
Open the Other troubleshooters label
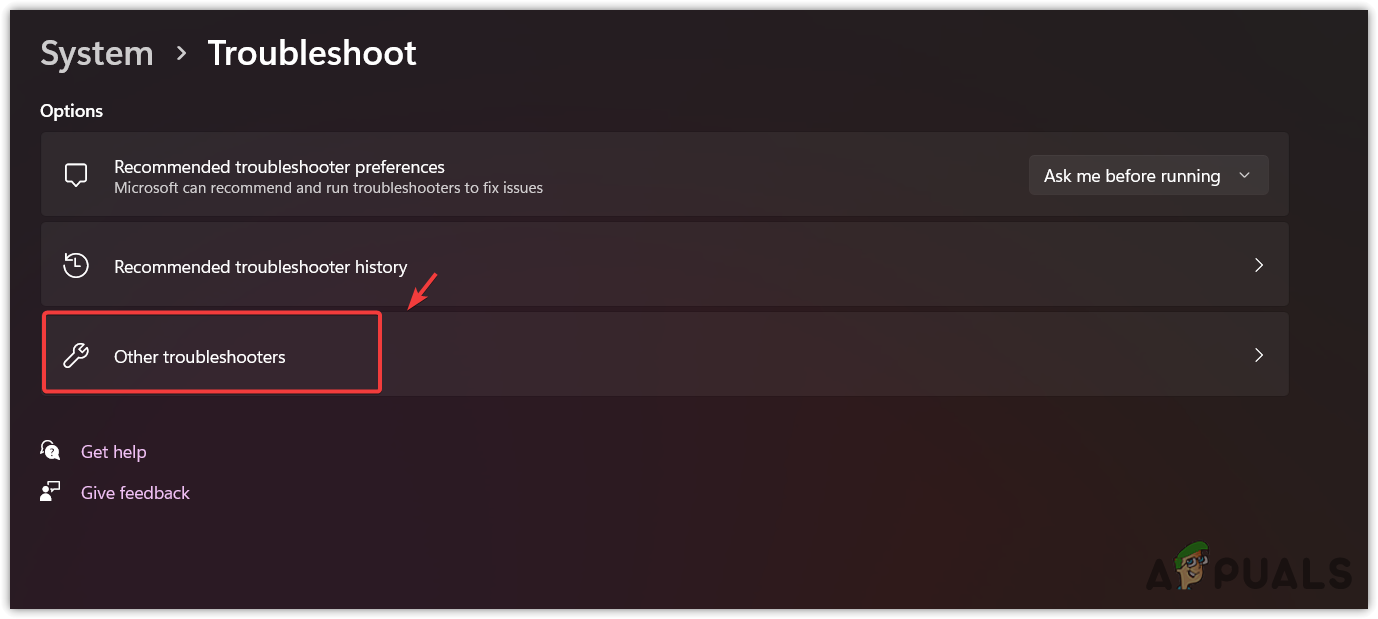click(199, 357)
